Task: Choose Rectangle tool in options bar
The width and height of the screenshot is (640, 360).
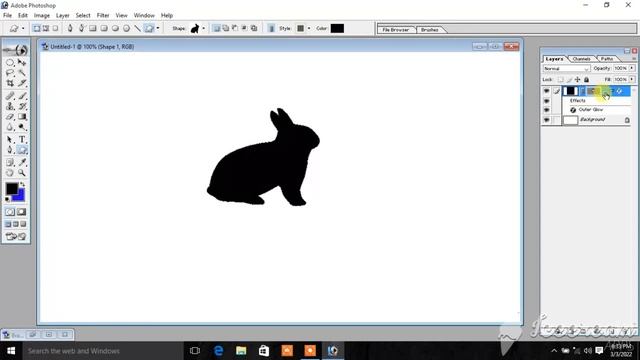Action: [93, 28]
